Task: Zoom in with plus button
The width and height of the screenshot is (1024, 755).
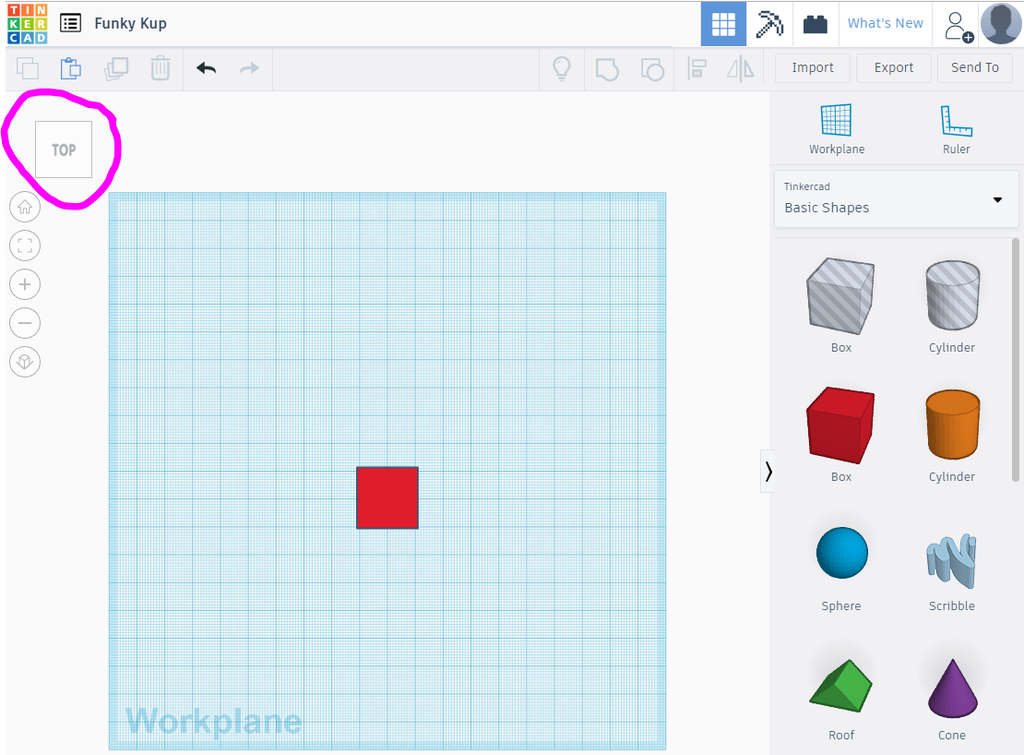Action: [25, 284]
